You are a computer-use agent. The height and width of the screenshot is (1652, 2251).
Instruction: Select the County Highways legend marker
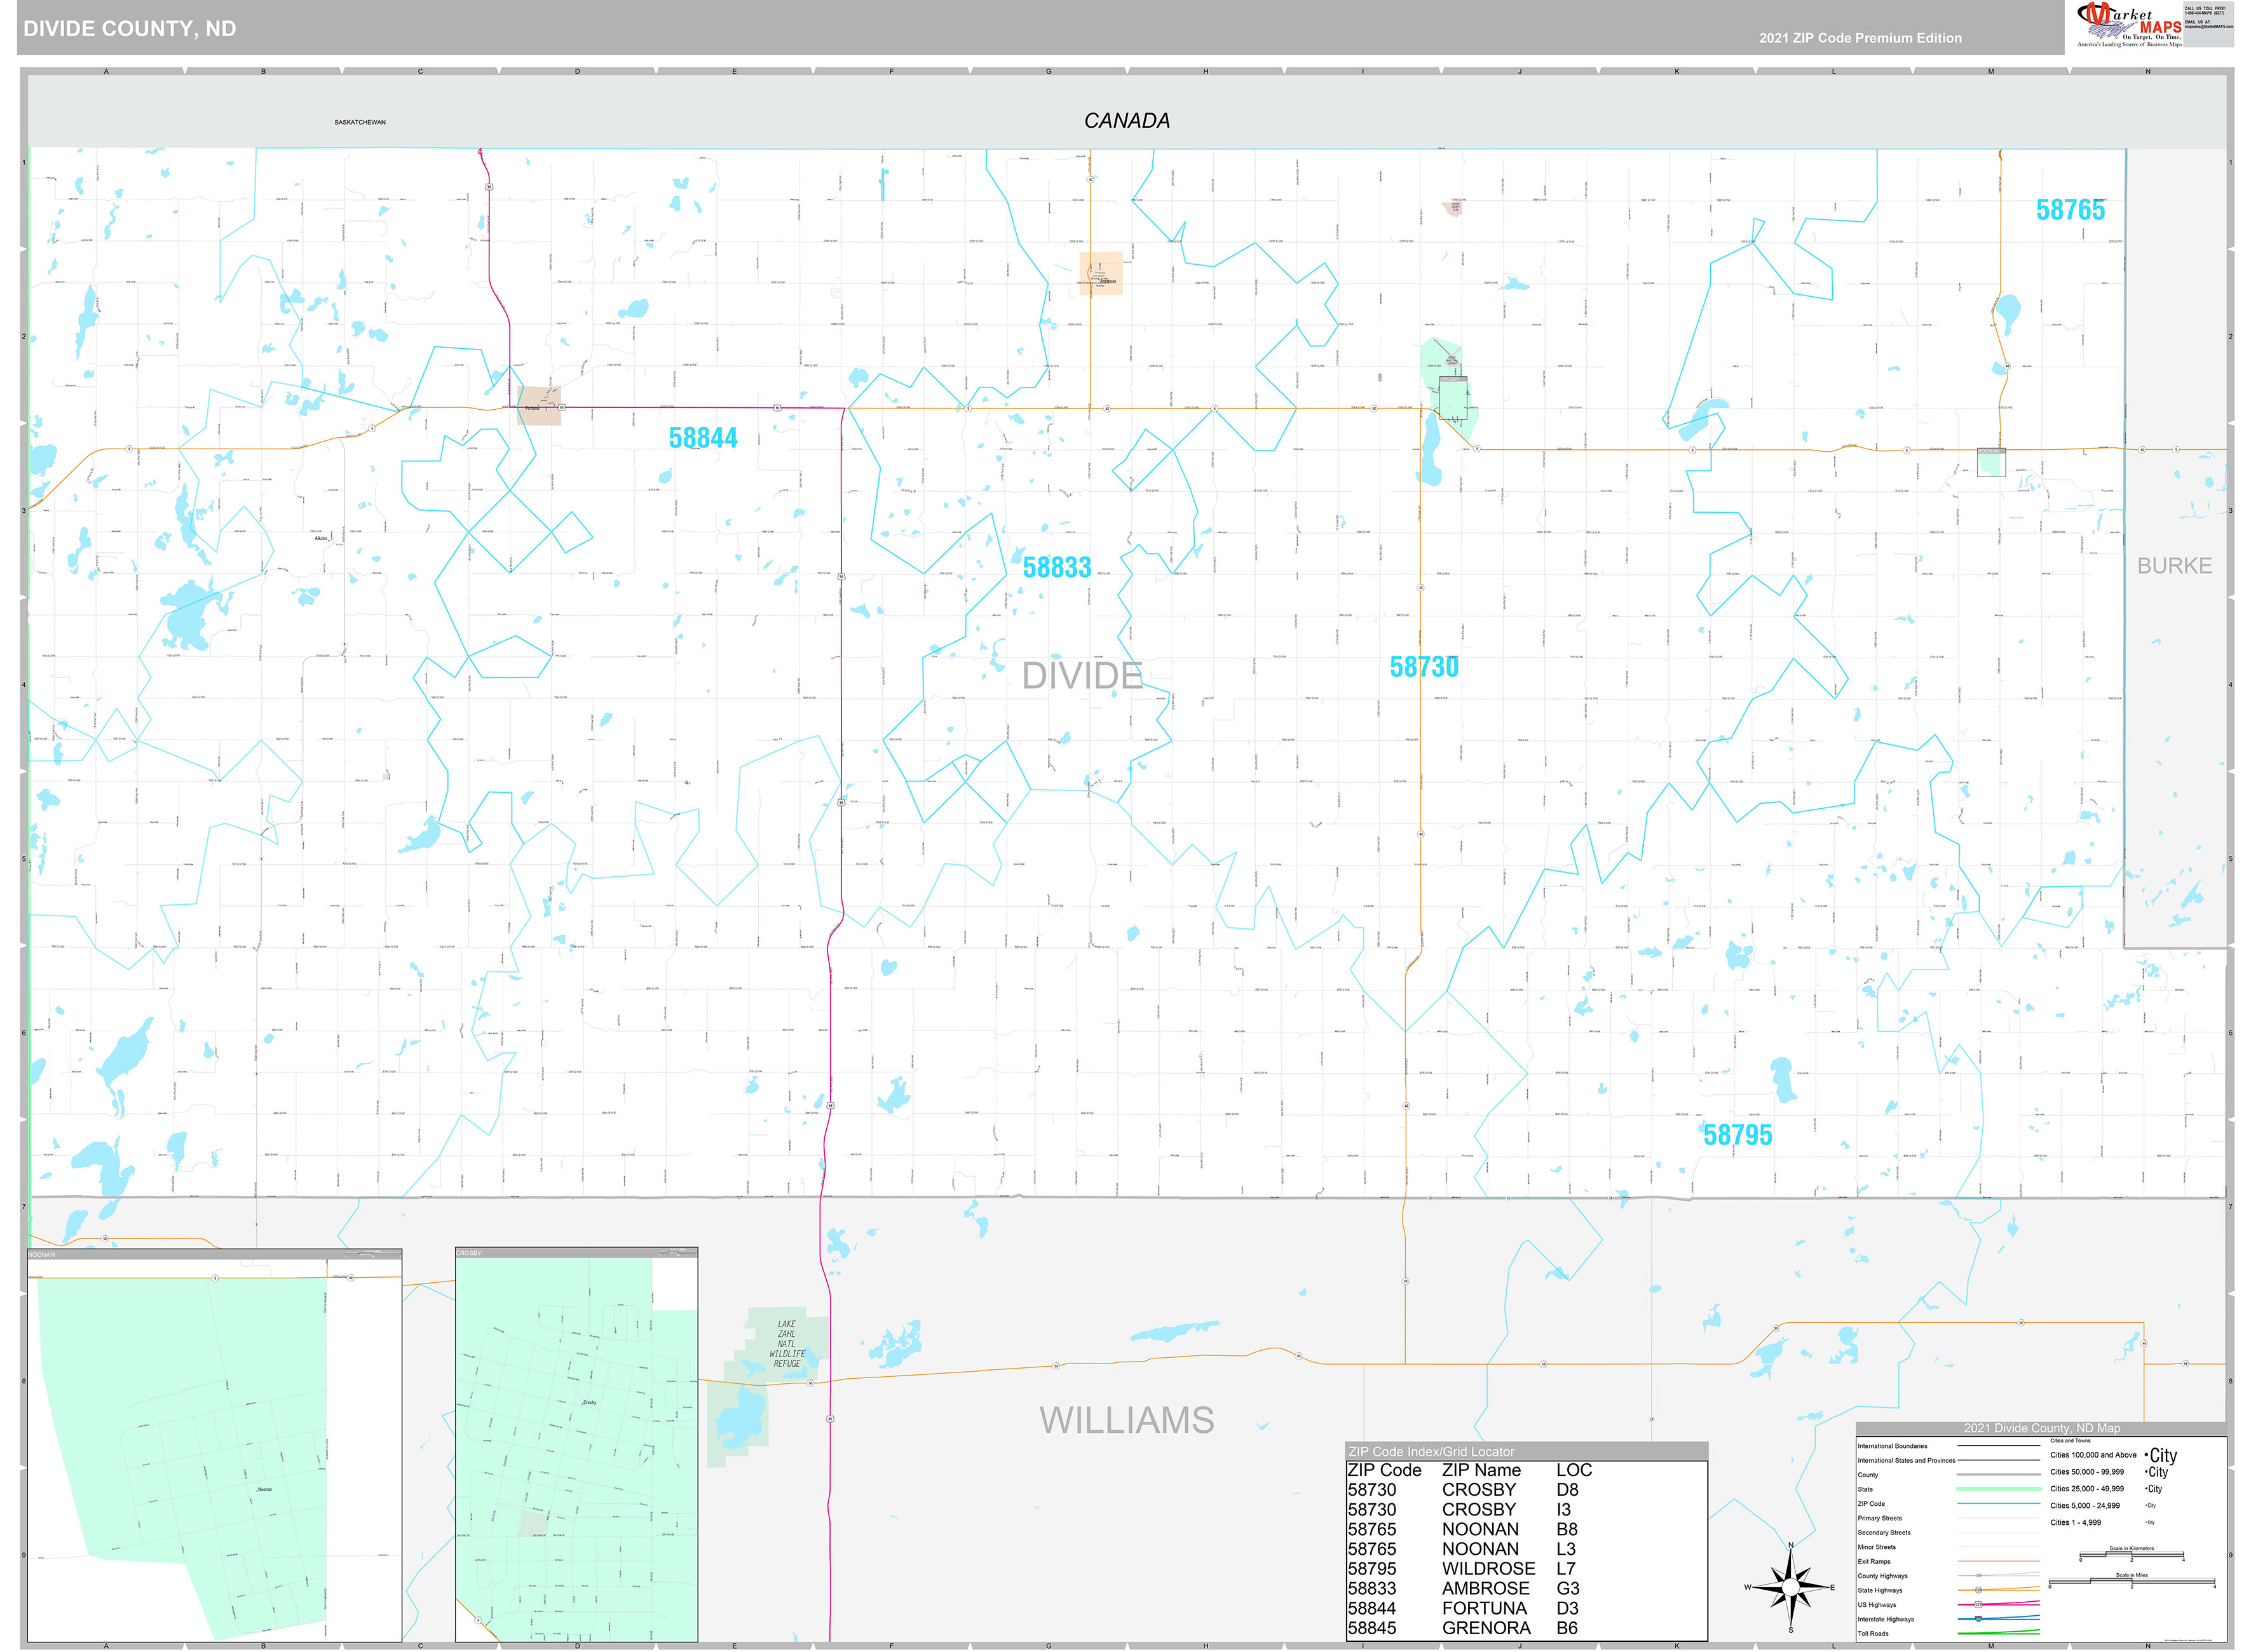click(1979, 1576)
